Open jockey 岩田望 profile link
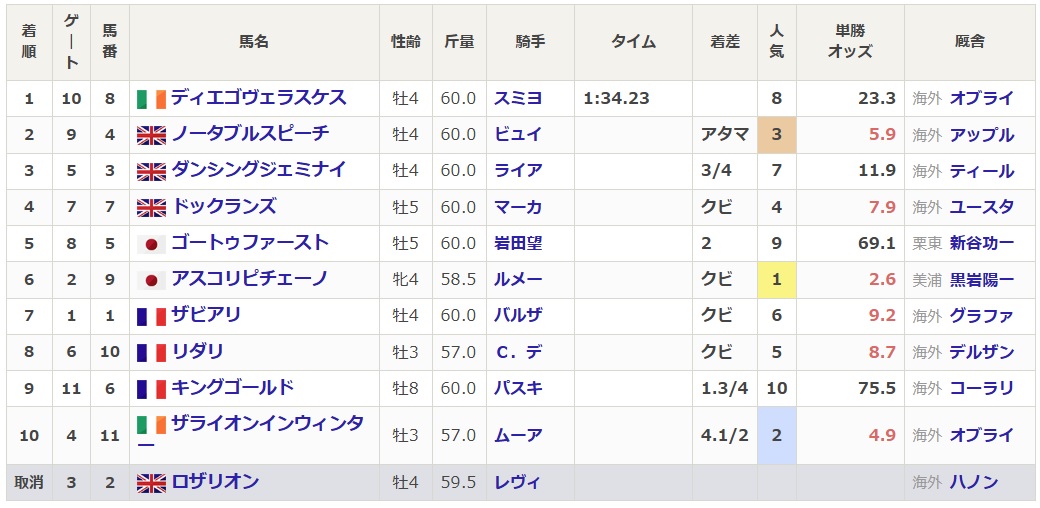 [x=518, y=243]
